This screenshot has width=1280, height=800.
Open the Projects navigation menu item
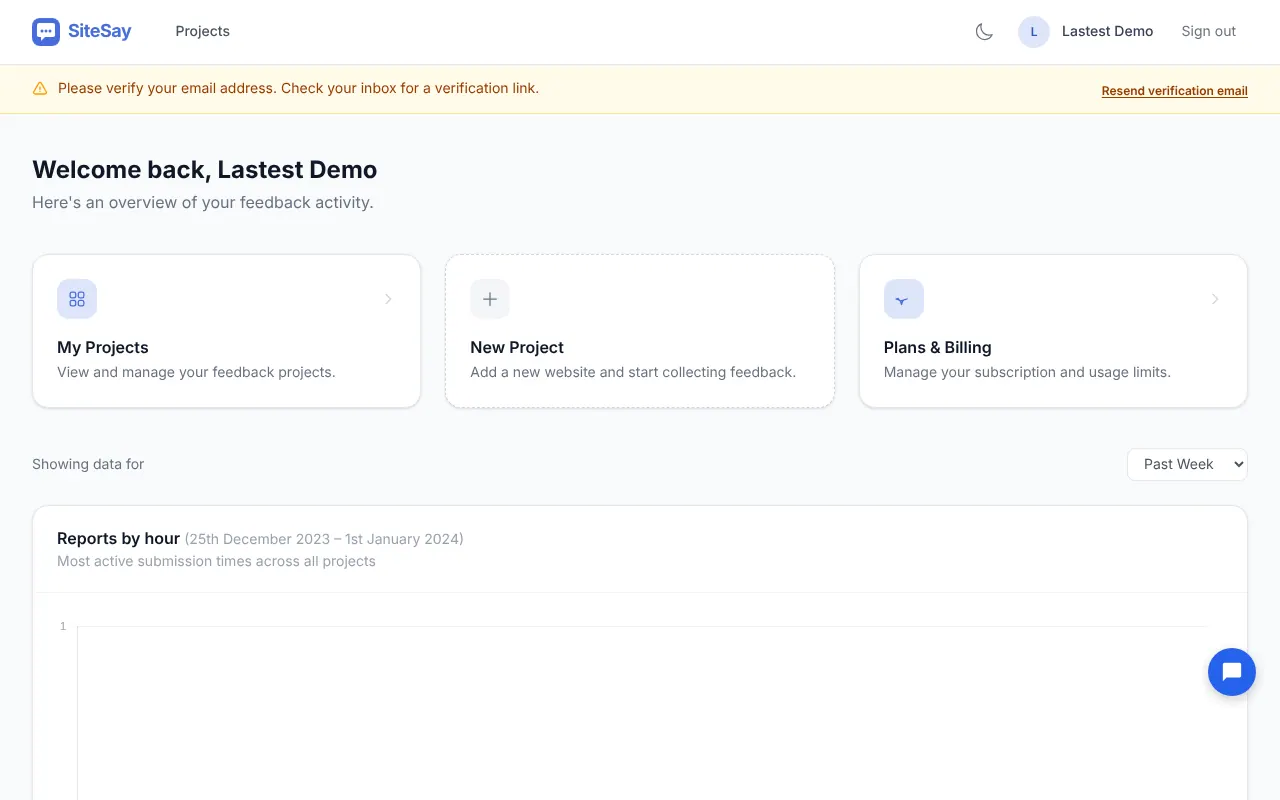[203, 32]
